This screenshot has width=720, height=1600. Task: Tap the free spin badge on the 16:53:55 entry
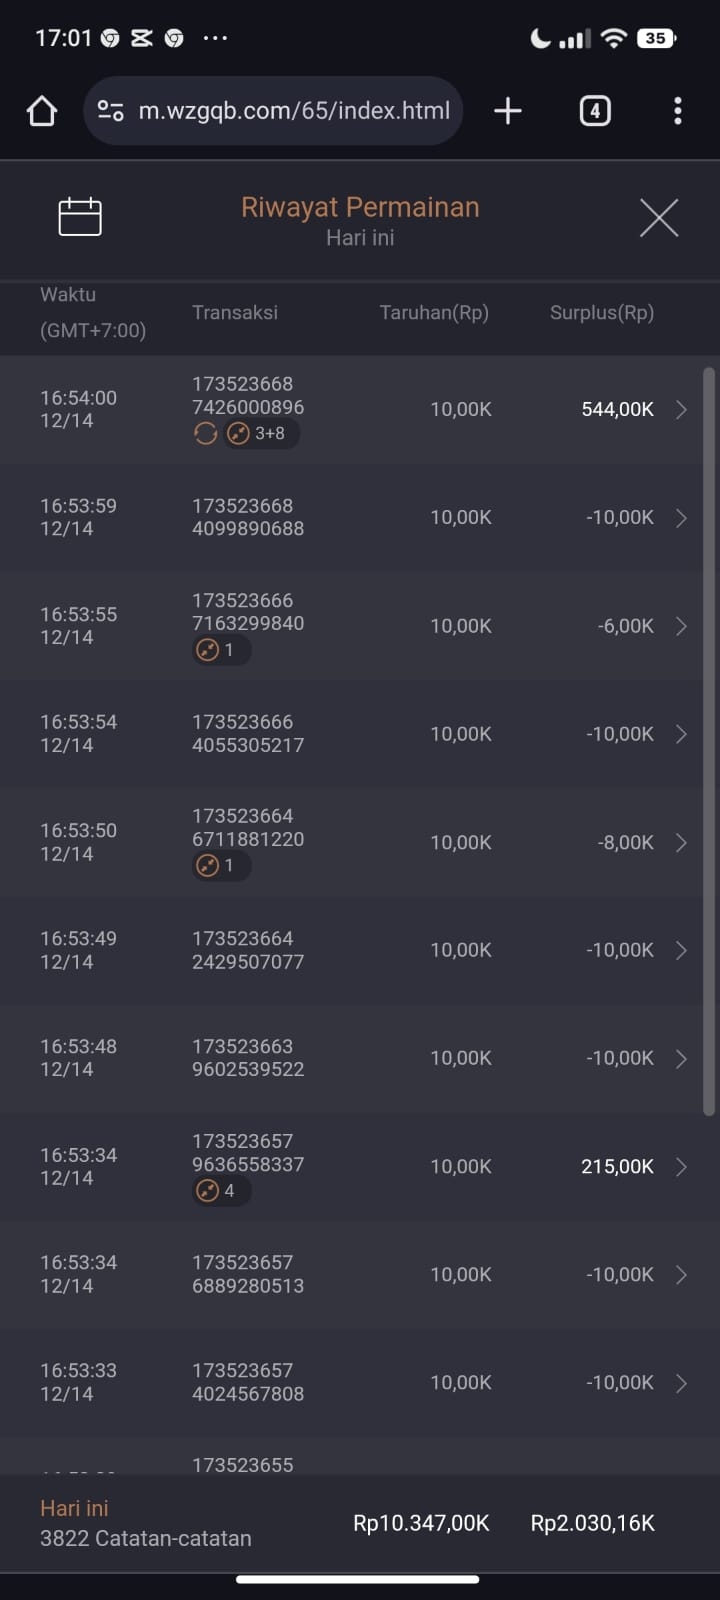[221, 650]
